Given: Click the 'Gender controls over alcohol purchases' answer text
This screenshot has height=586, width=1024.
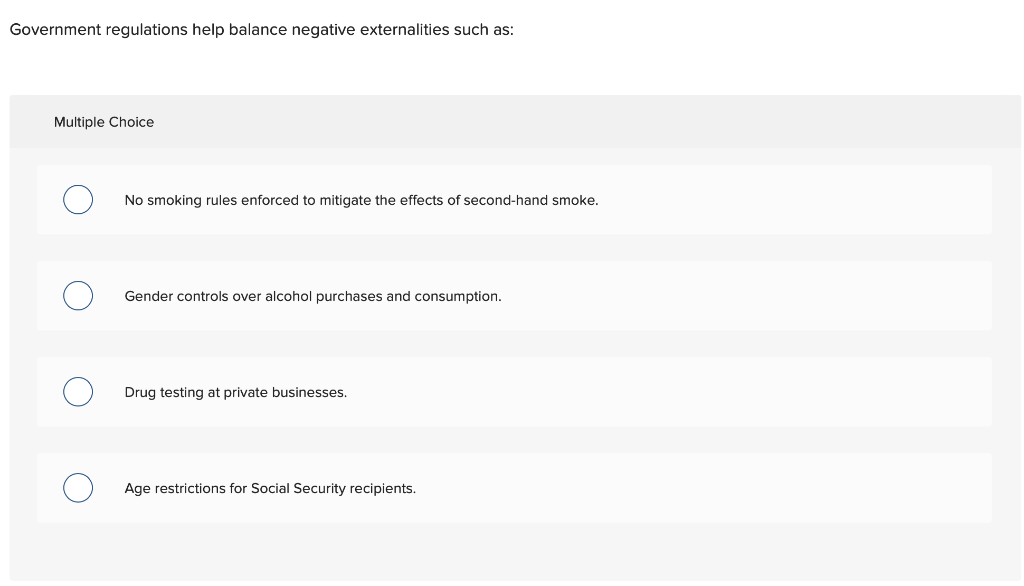Looking at the screenshot, I should tap(312, 296).
